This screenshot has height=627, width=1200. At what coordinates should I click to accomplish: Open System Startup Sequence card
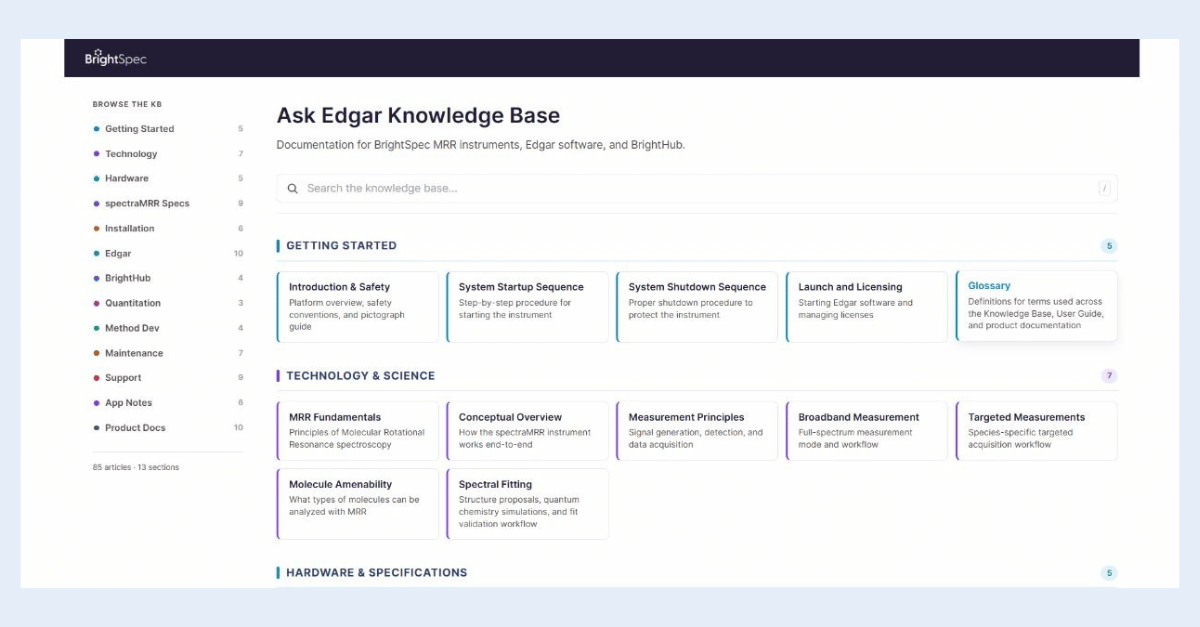tap(528, 307)
